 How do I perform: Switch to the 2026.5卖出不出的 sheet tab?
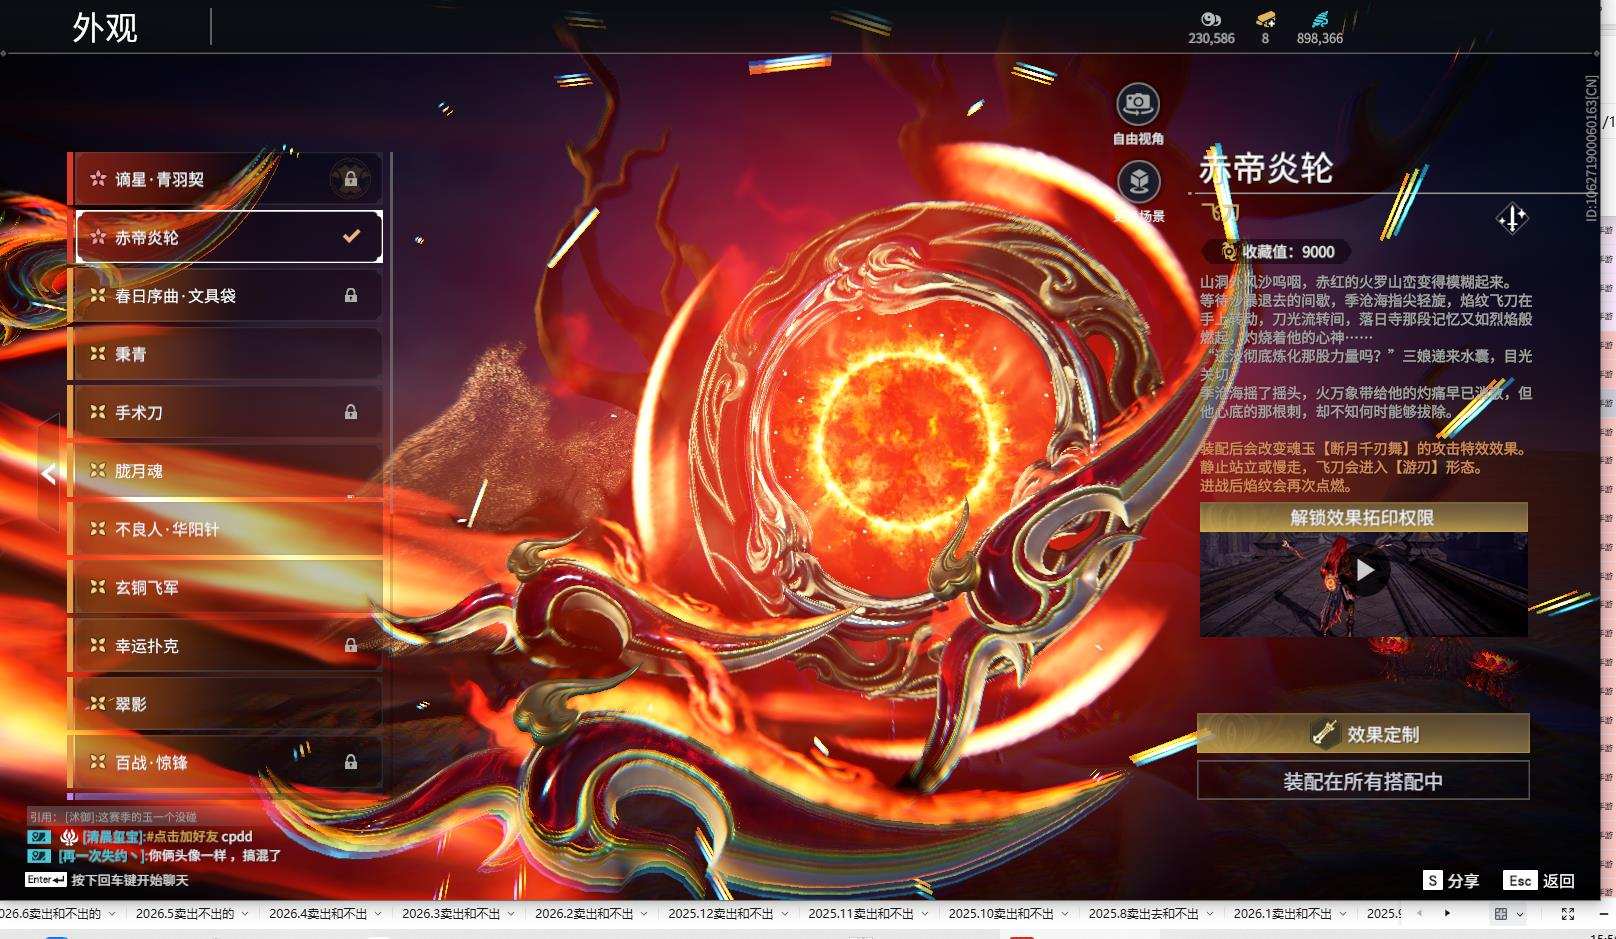coord(185,914)
